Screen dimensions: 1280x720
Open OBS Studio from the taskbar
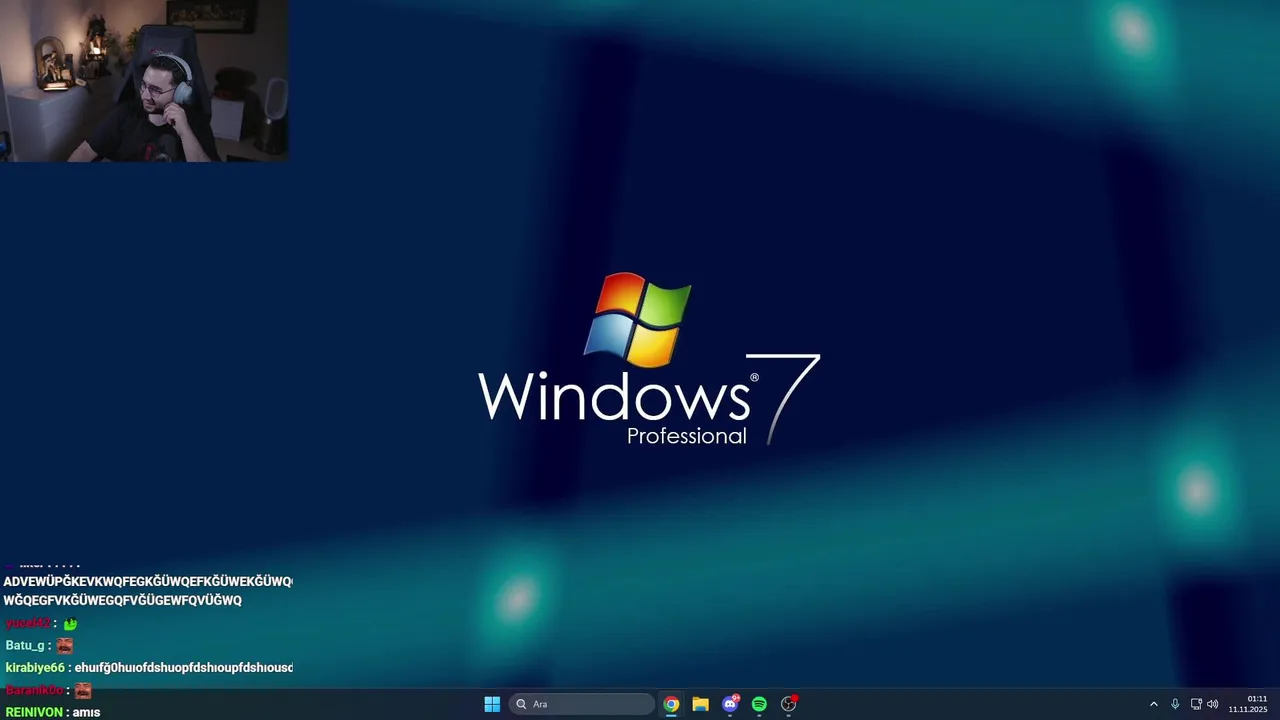pyautogui.click(x=788, y=704)
